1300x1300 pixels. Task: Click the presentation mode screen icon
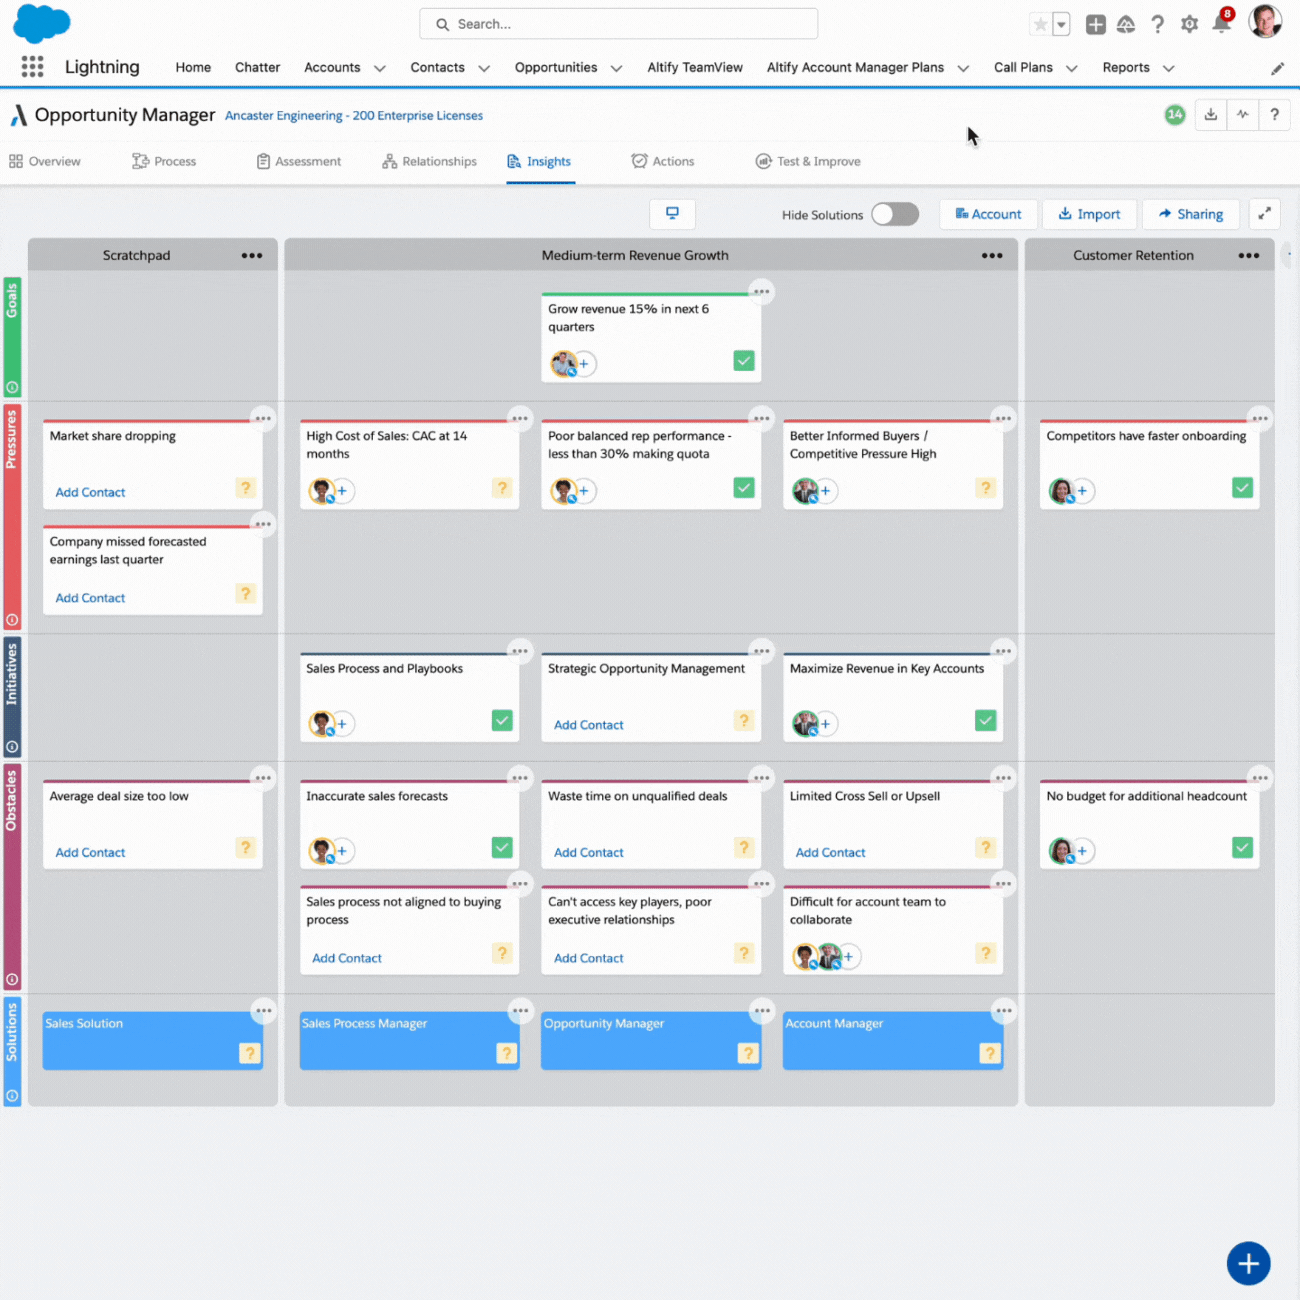coord(672,214)
